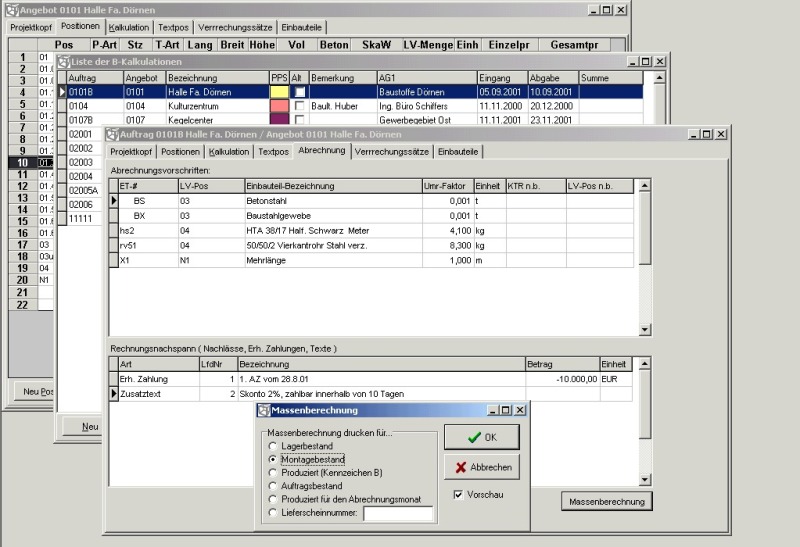
Task: Open Einbauteile tab in Auftrag window
Action: pyautogui.click(x=458, y=152)
